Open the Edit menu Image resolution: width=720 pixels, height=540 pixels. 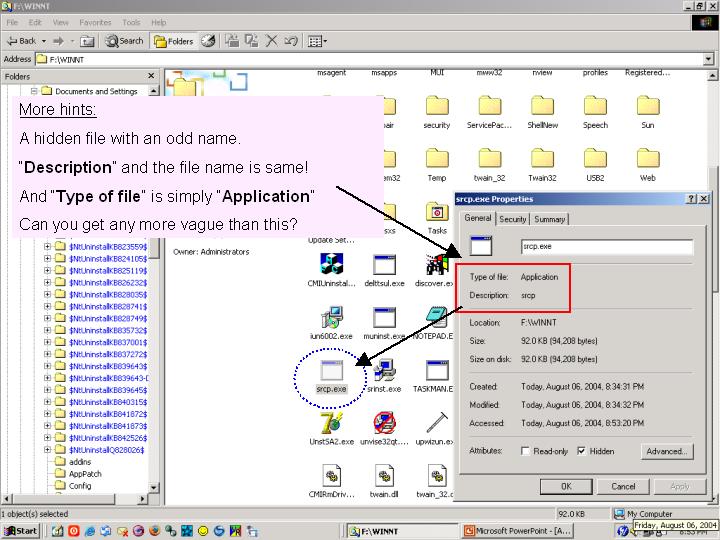point(35,22)
